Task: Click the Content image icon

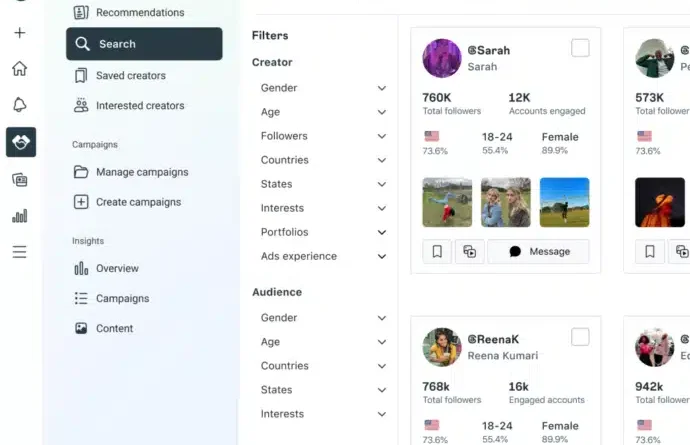Action: click(81, 328)
